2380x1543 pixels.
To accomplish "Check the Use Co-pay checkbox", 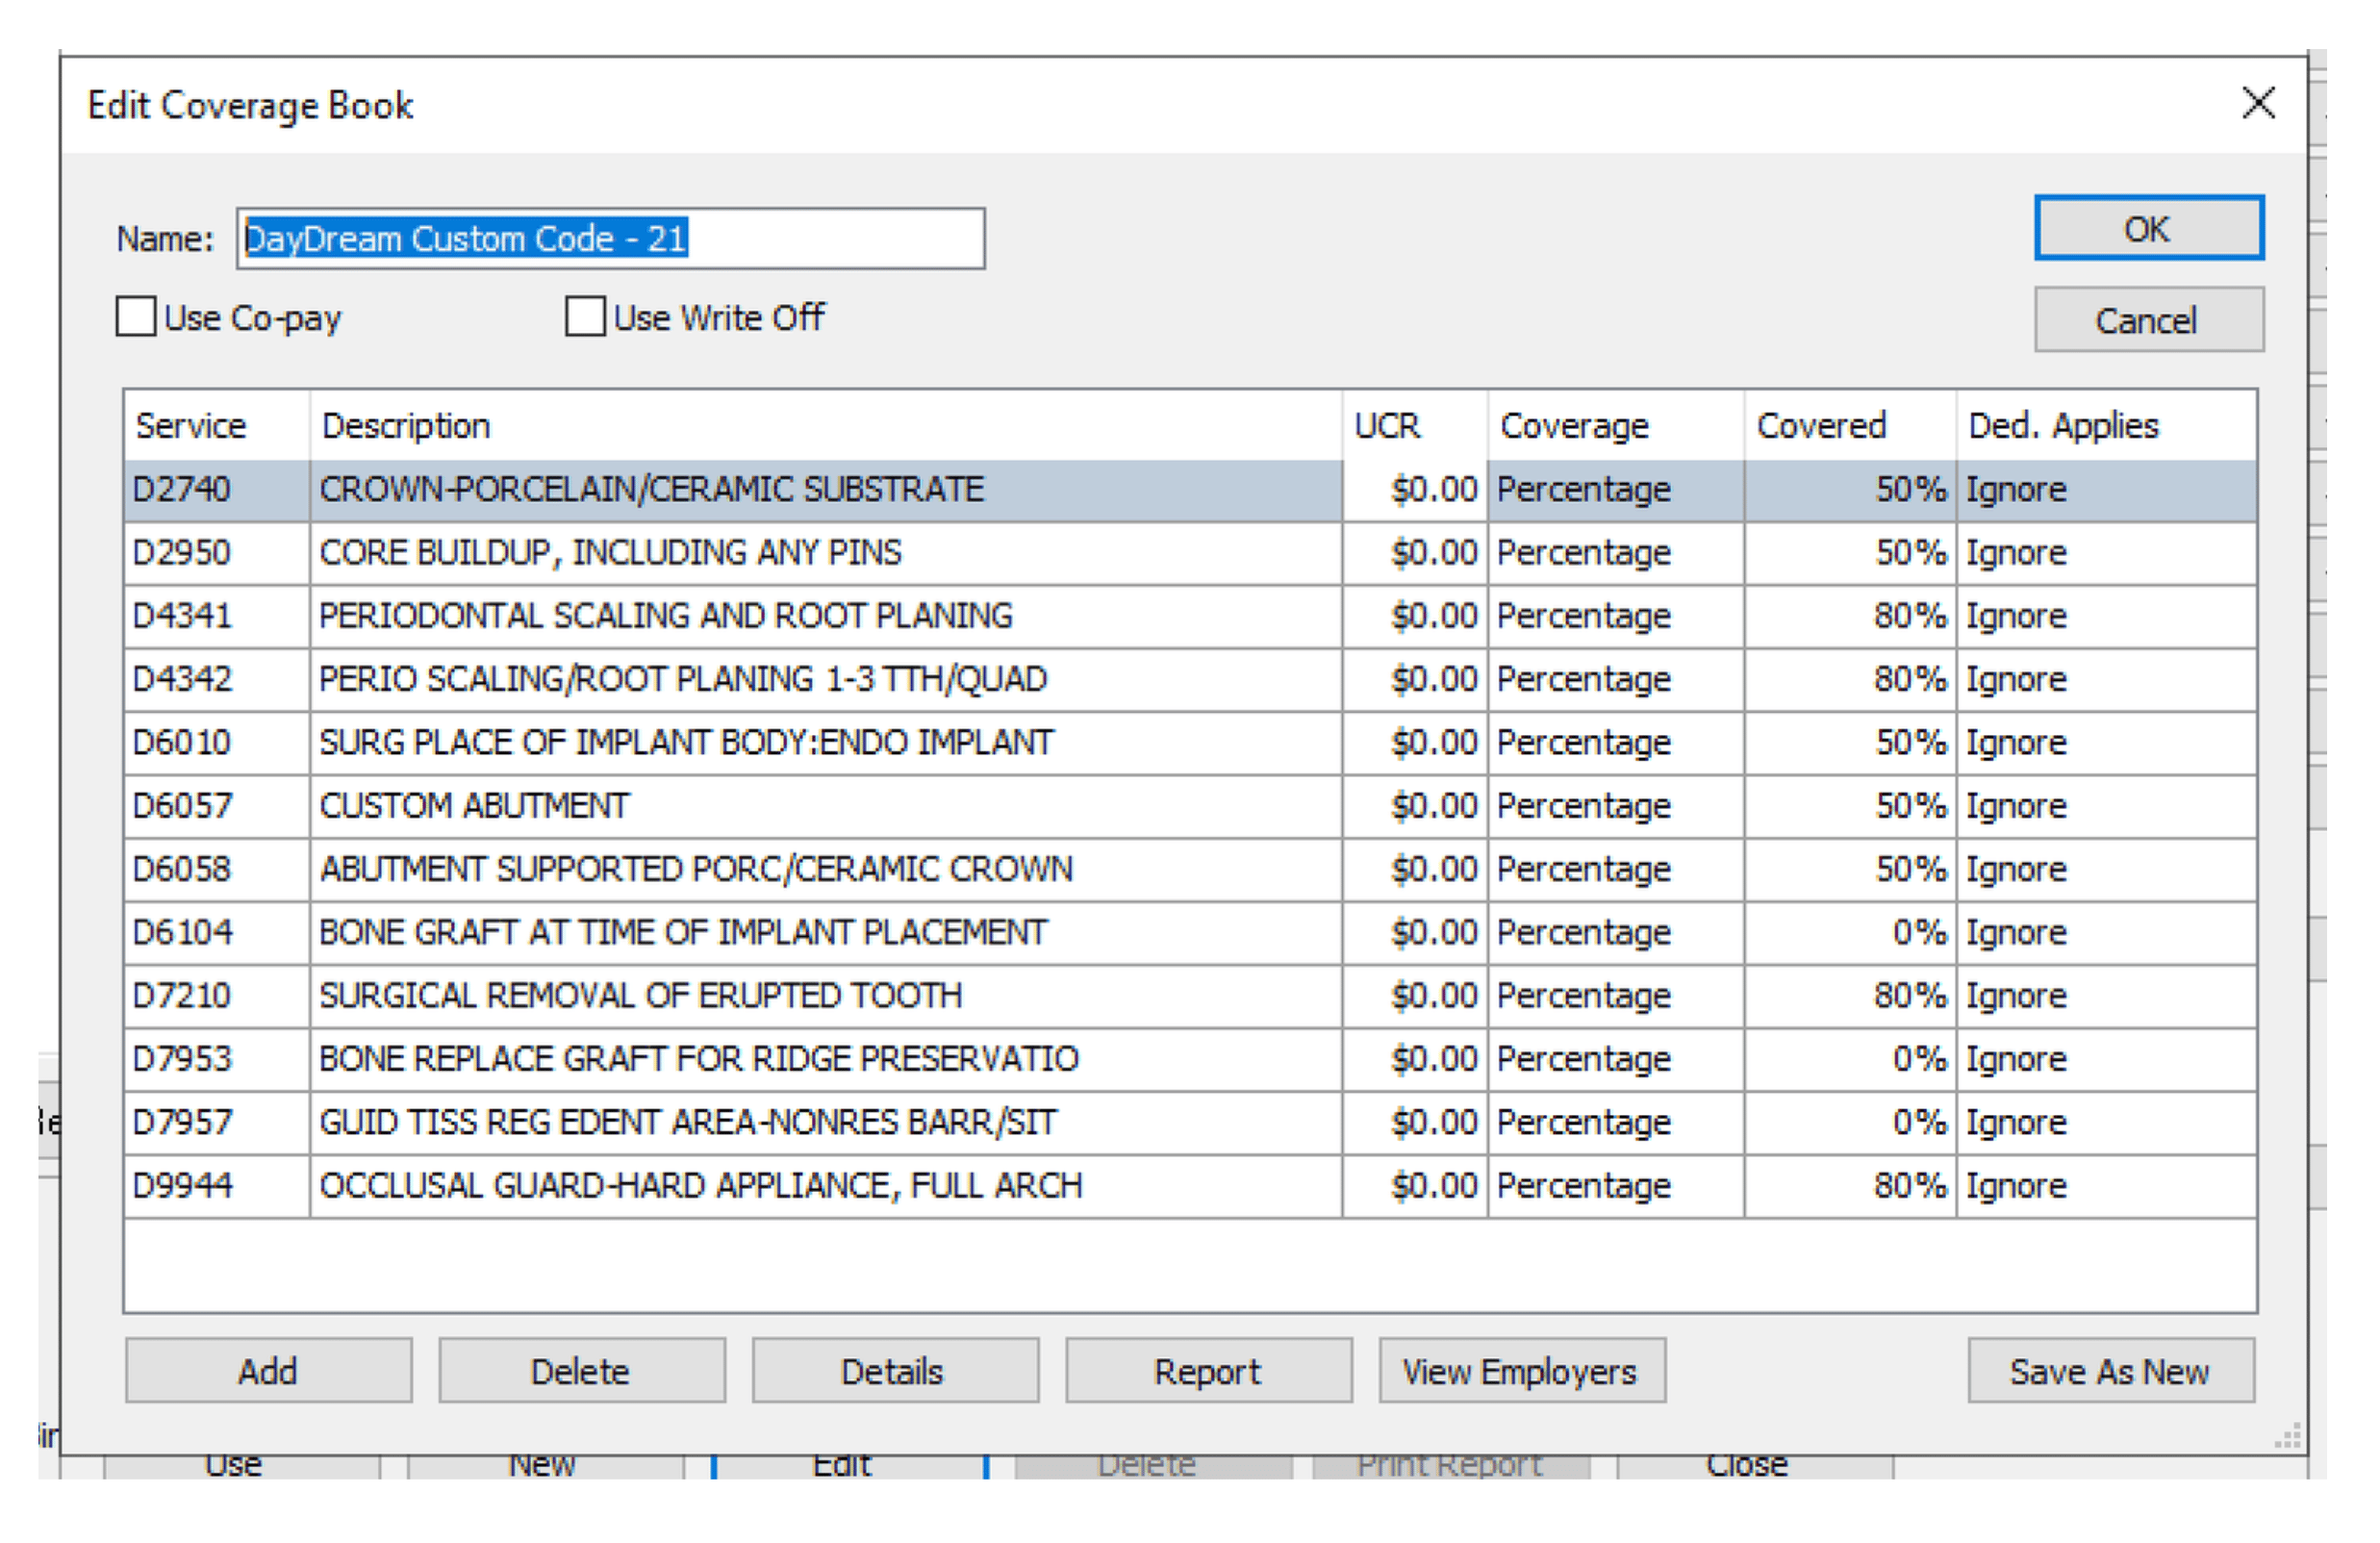I will coord(136,316).
